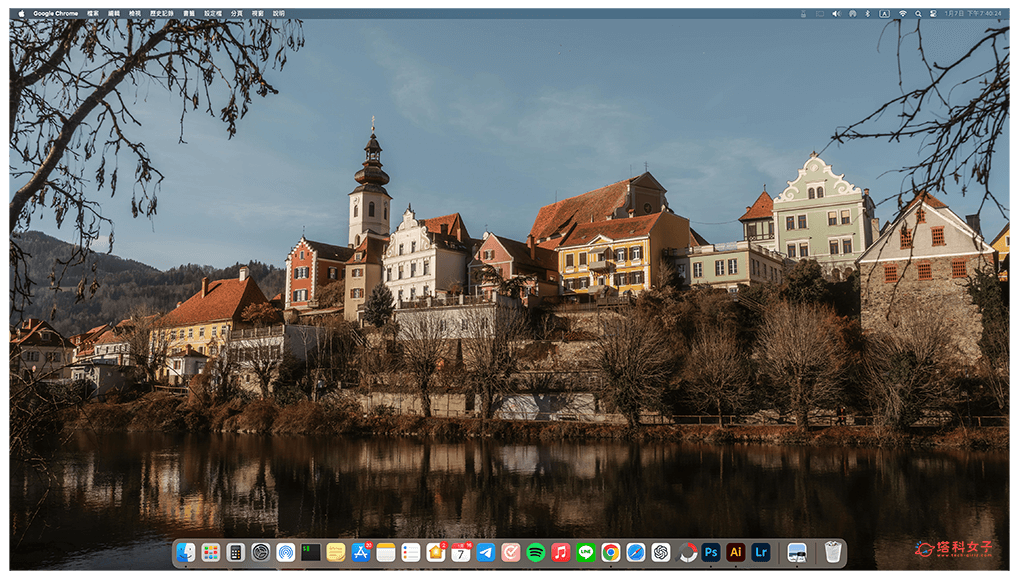Screen dimensions: 1024x581
Task: Launch Adobe Photoshop from the Dock
Action: click(711, 553)
